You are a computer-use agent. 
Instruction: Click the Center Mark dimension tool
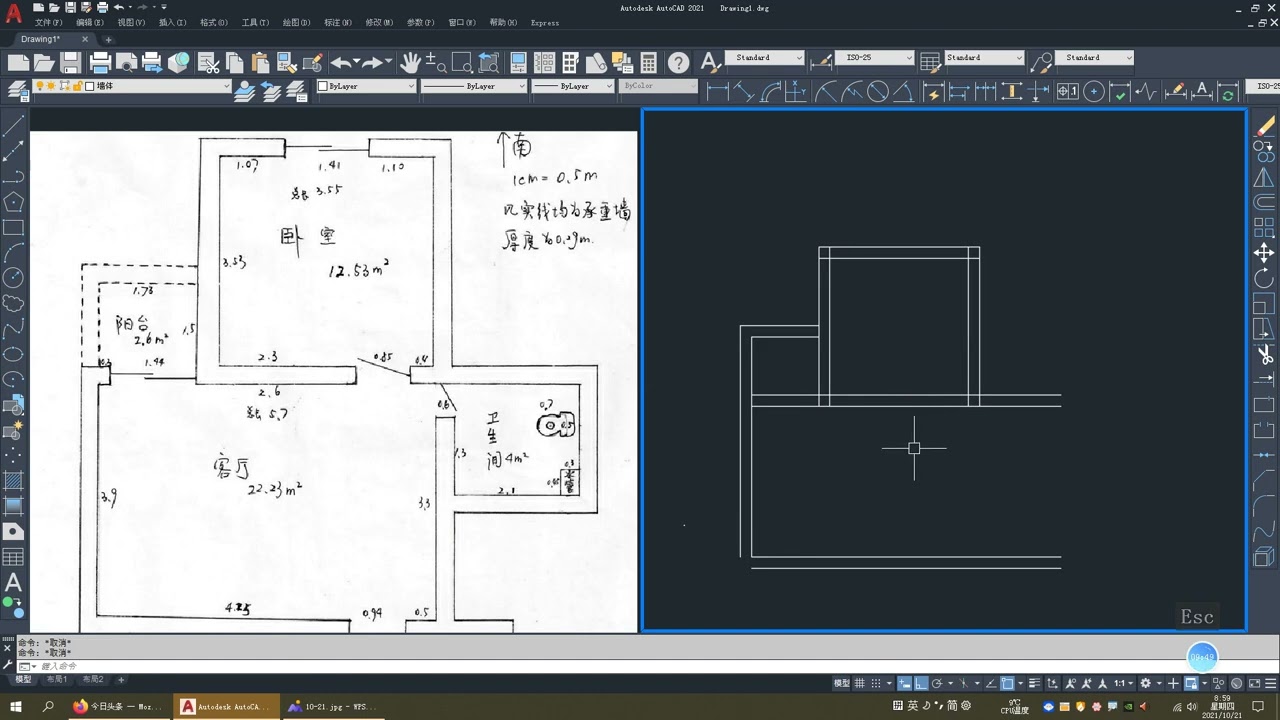pyautogui.click(x=1094, y=92)
